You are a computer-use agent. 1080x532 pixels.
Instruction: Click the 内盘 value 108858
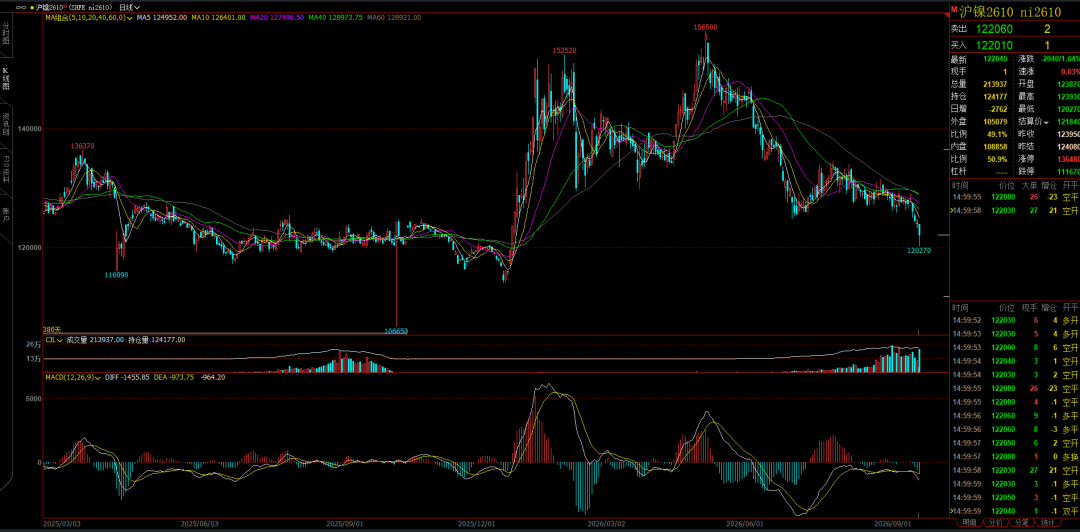click(995, 147)
